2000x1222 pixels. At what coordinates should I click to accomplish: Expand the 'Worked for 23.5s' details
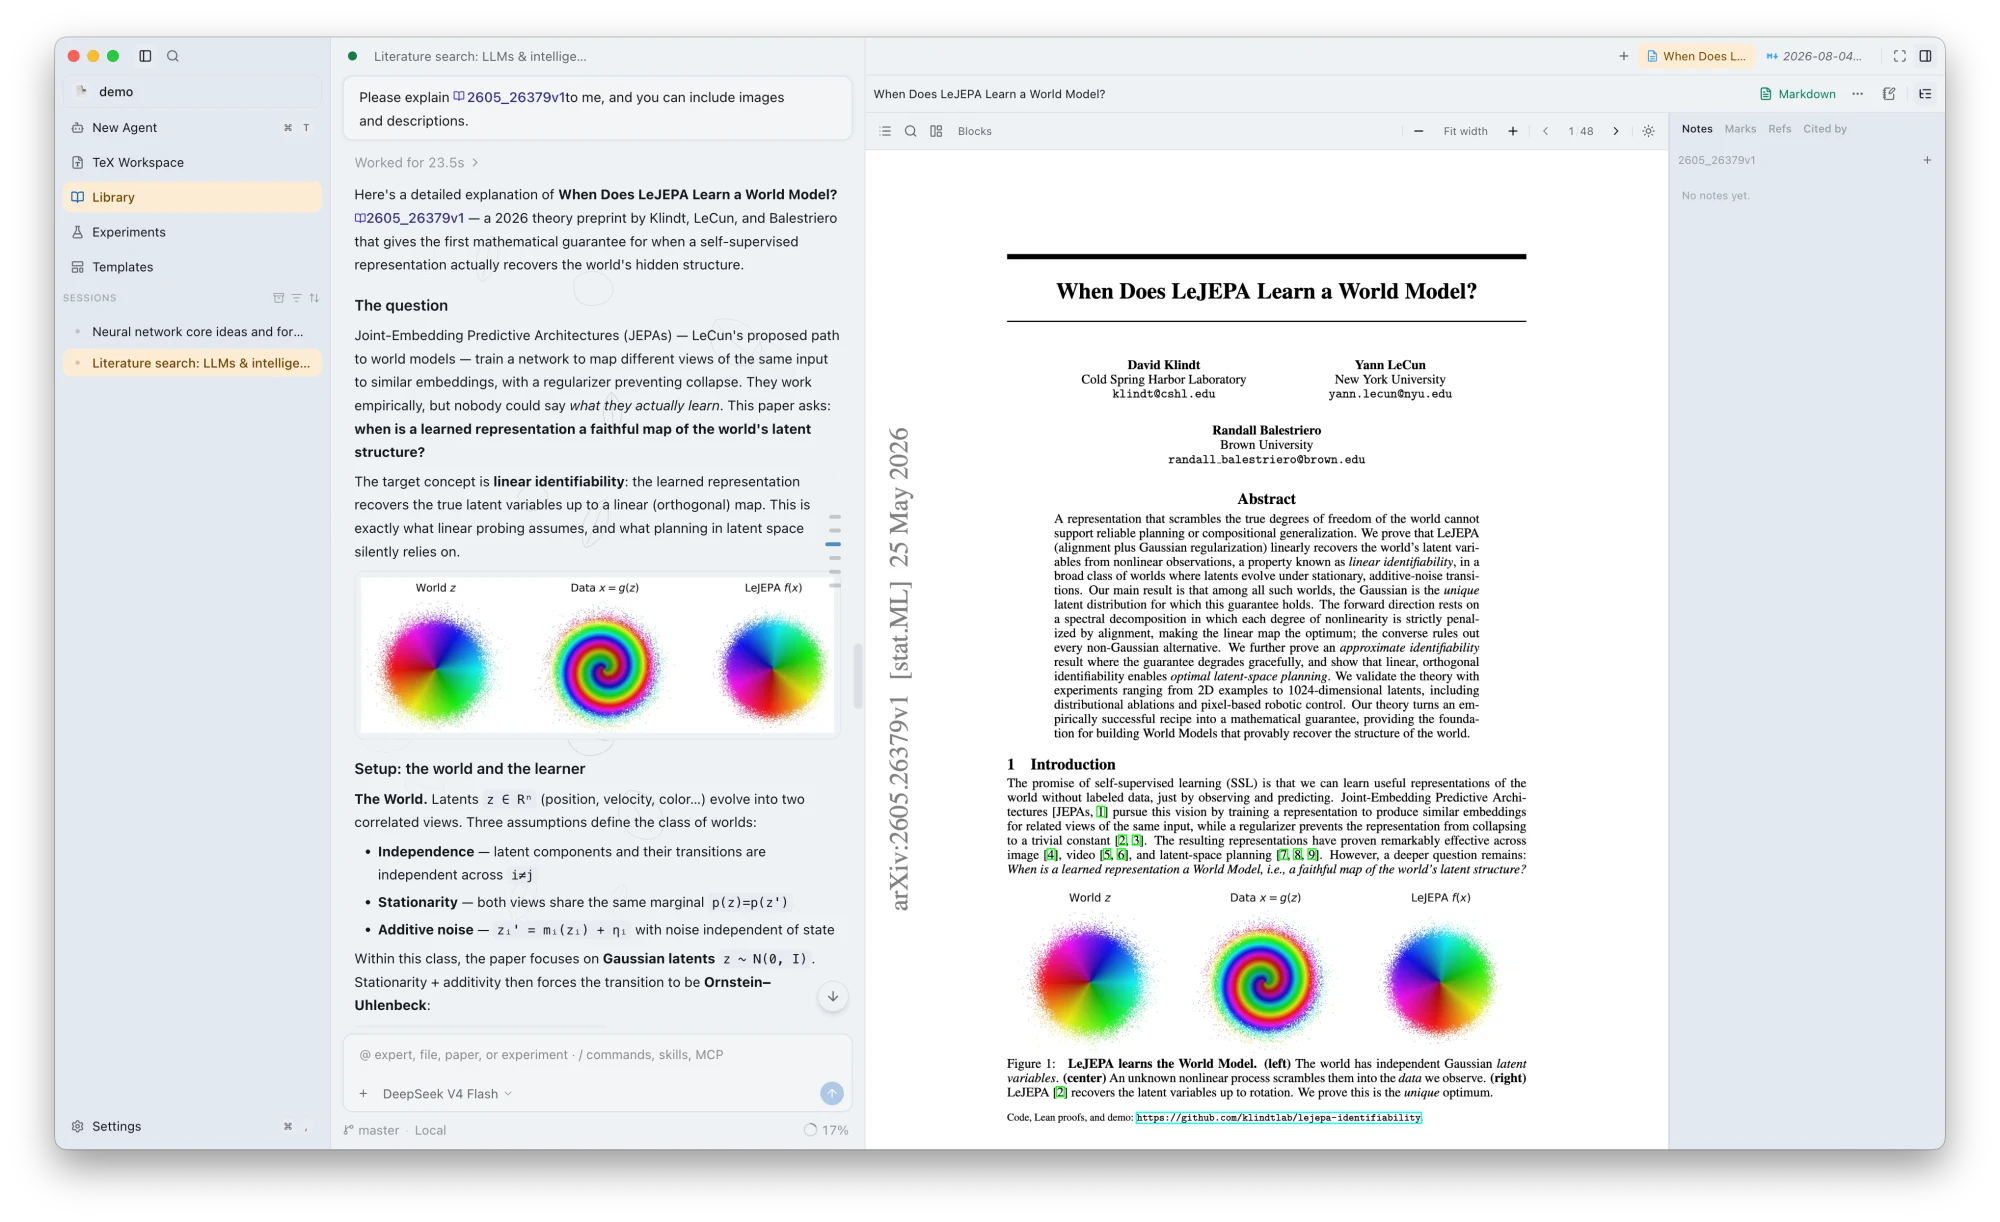416,162
